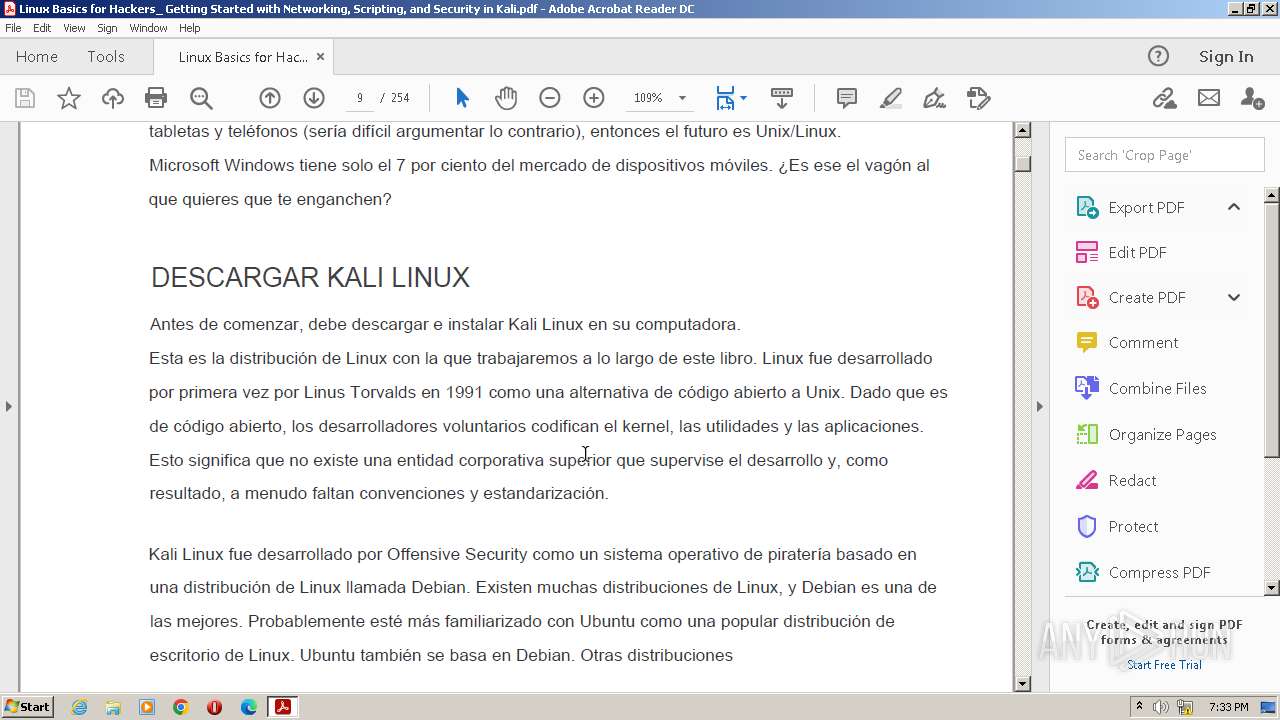Viewport: 1280px width, 720px height.
Task: Zoom out with minus icon
Action: click(x=550, y=98)
